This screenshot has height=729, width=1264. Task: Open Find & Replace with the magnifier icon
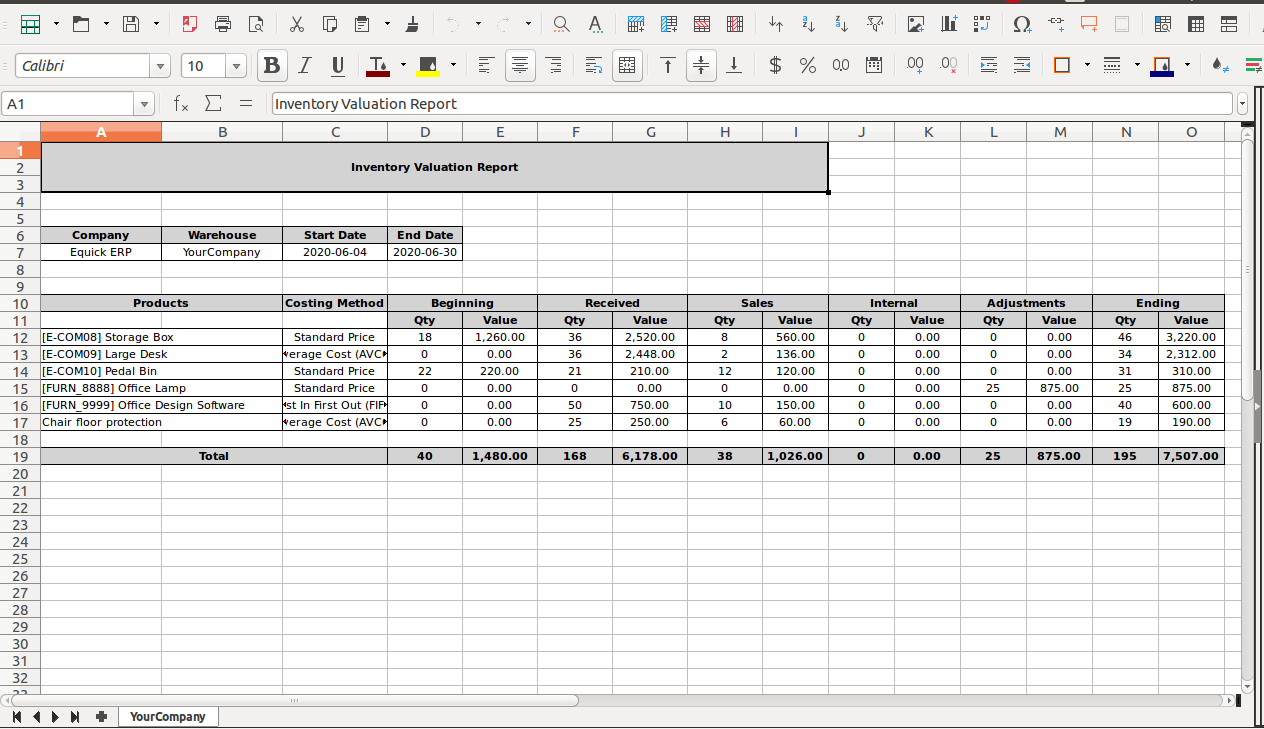(562, 24)
